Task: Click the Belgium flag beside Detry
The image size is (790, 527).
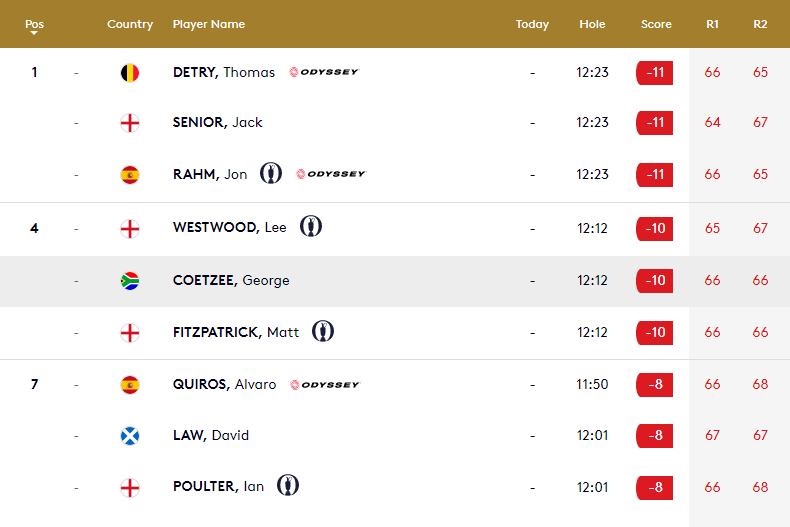Action: [x=130, y=72]
